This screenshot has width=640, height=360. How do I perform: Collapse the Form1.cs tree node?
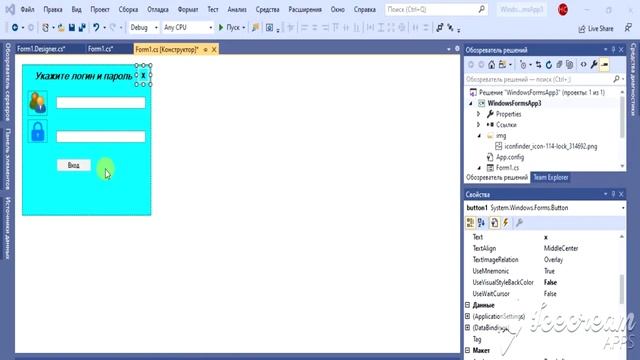pyautogui.click(x=479, y=168)
